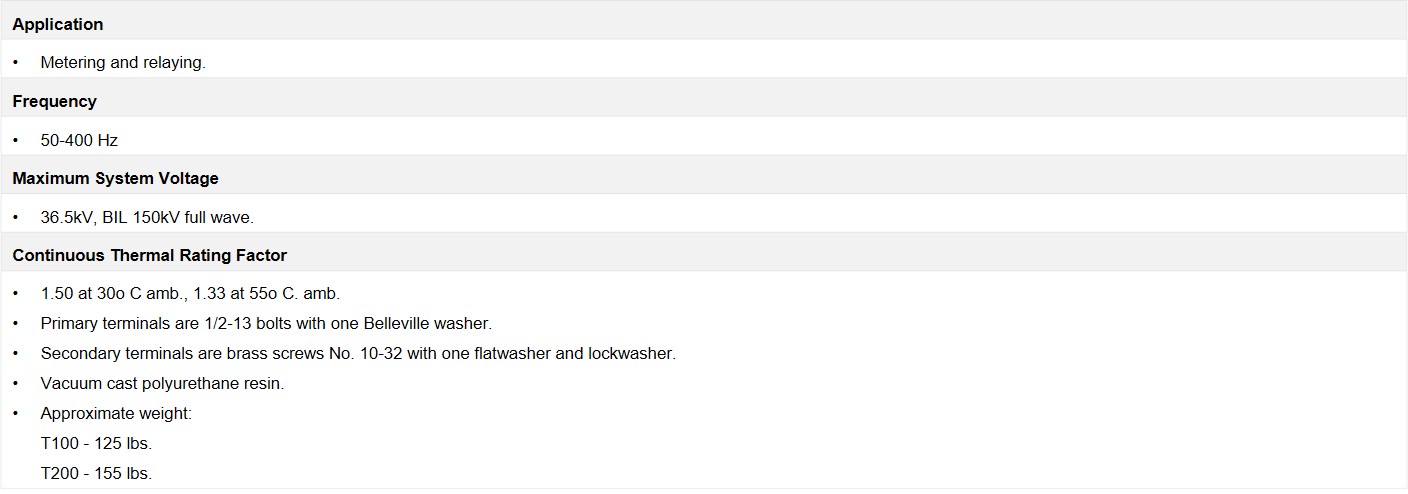Click the Vacuum cast polyurethane resin line

(x=162, y=384)
